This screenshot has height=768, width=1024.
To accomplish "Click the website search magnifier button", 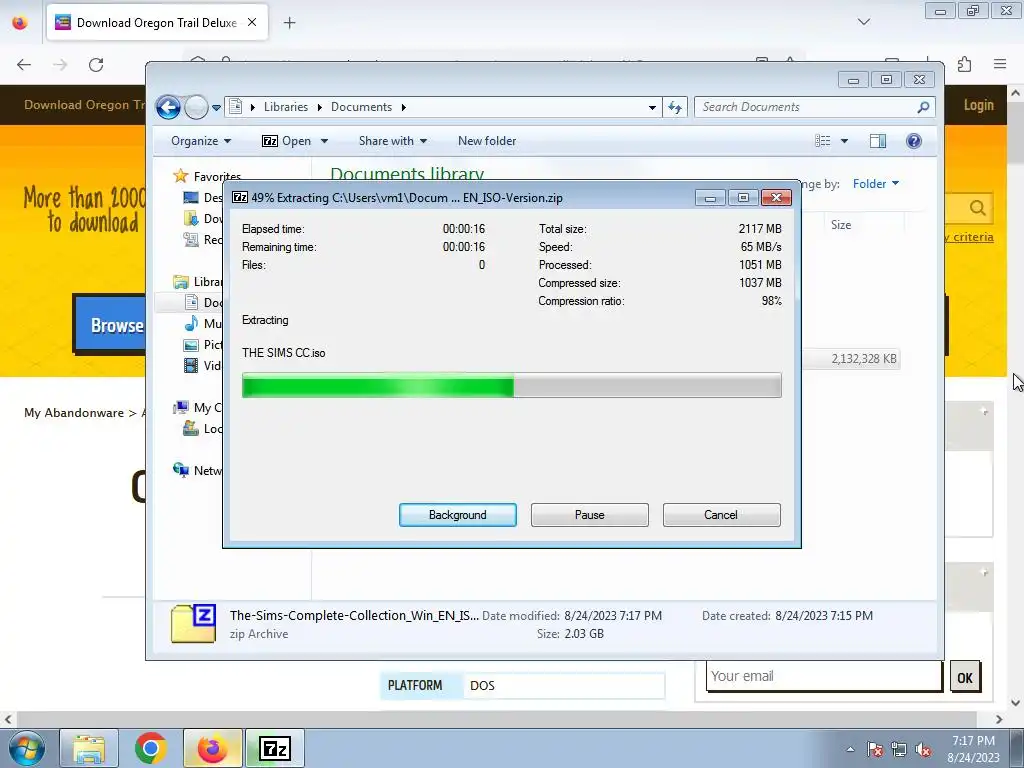I will pyautogui.click(x=977, y=208).
